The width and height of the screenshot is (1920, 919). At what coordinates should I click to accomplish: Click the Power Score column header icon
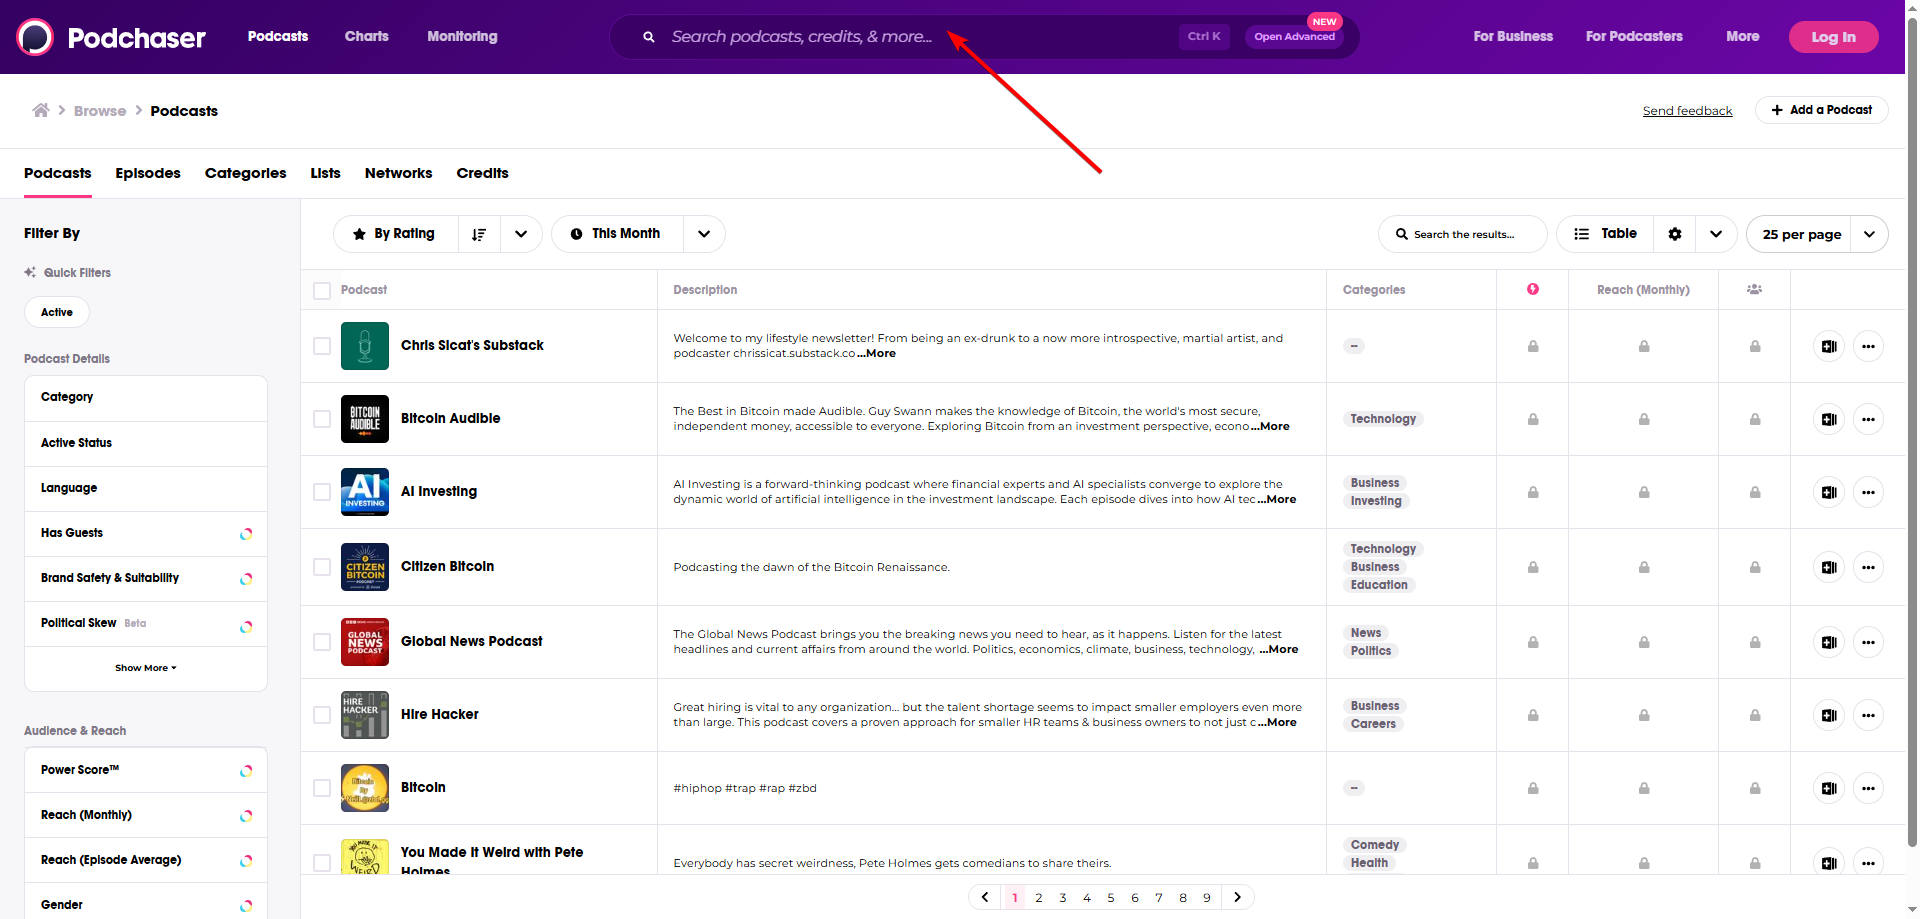1533,289
